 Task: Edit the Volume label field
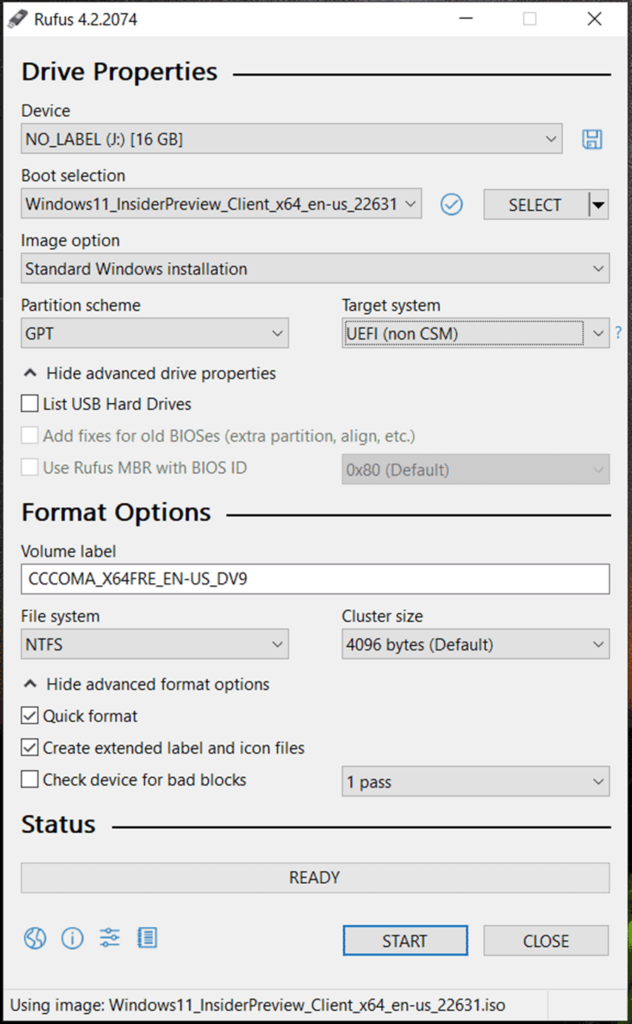tap(315, 579)
